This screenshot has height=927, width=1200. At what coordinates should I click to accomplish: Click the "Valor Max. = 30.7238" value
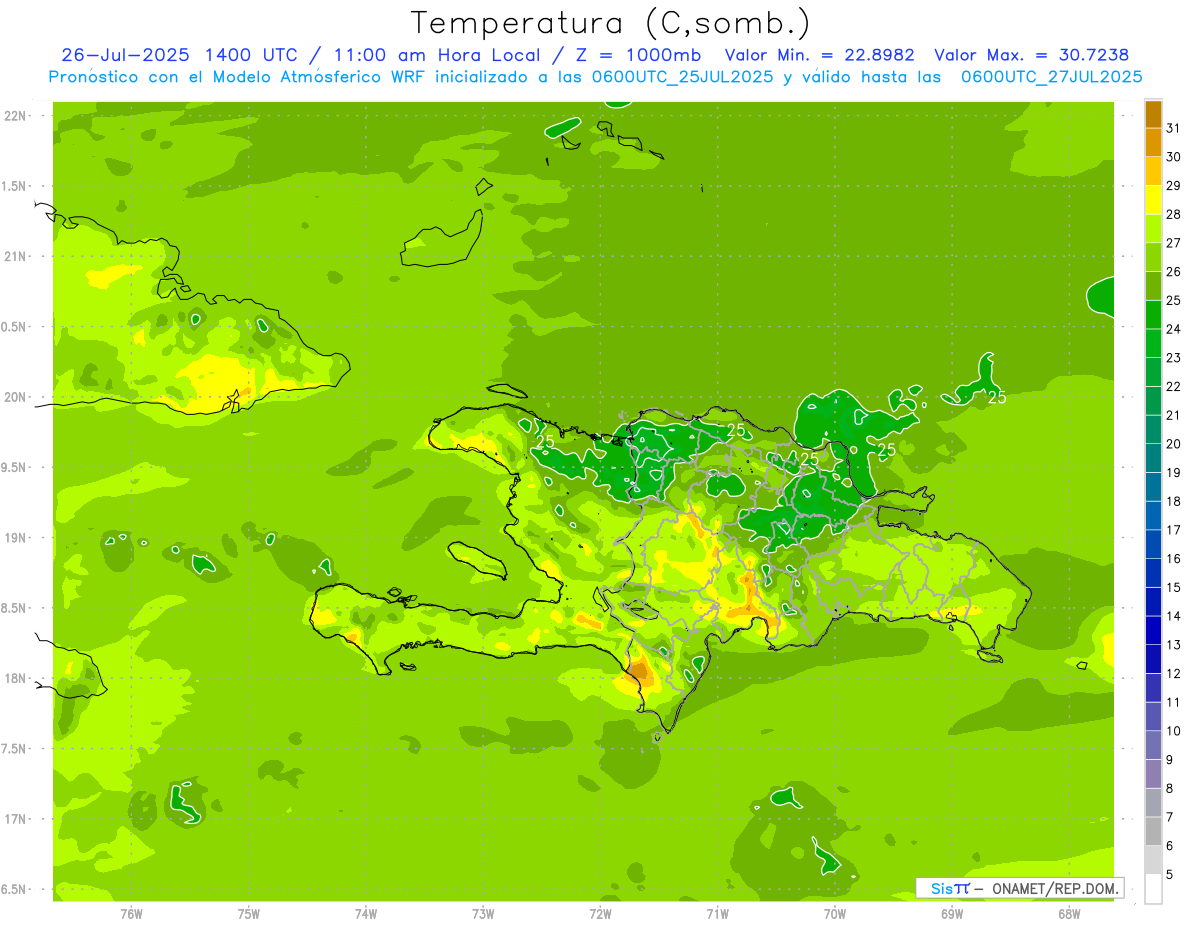pyautogui.click(x=1032, y=55)
